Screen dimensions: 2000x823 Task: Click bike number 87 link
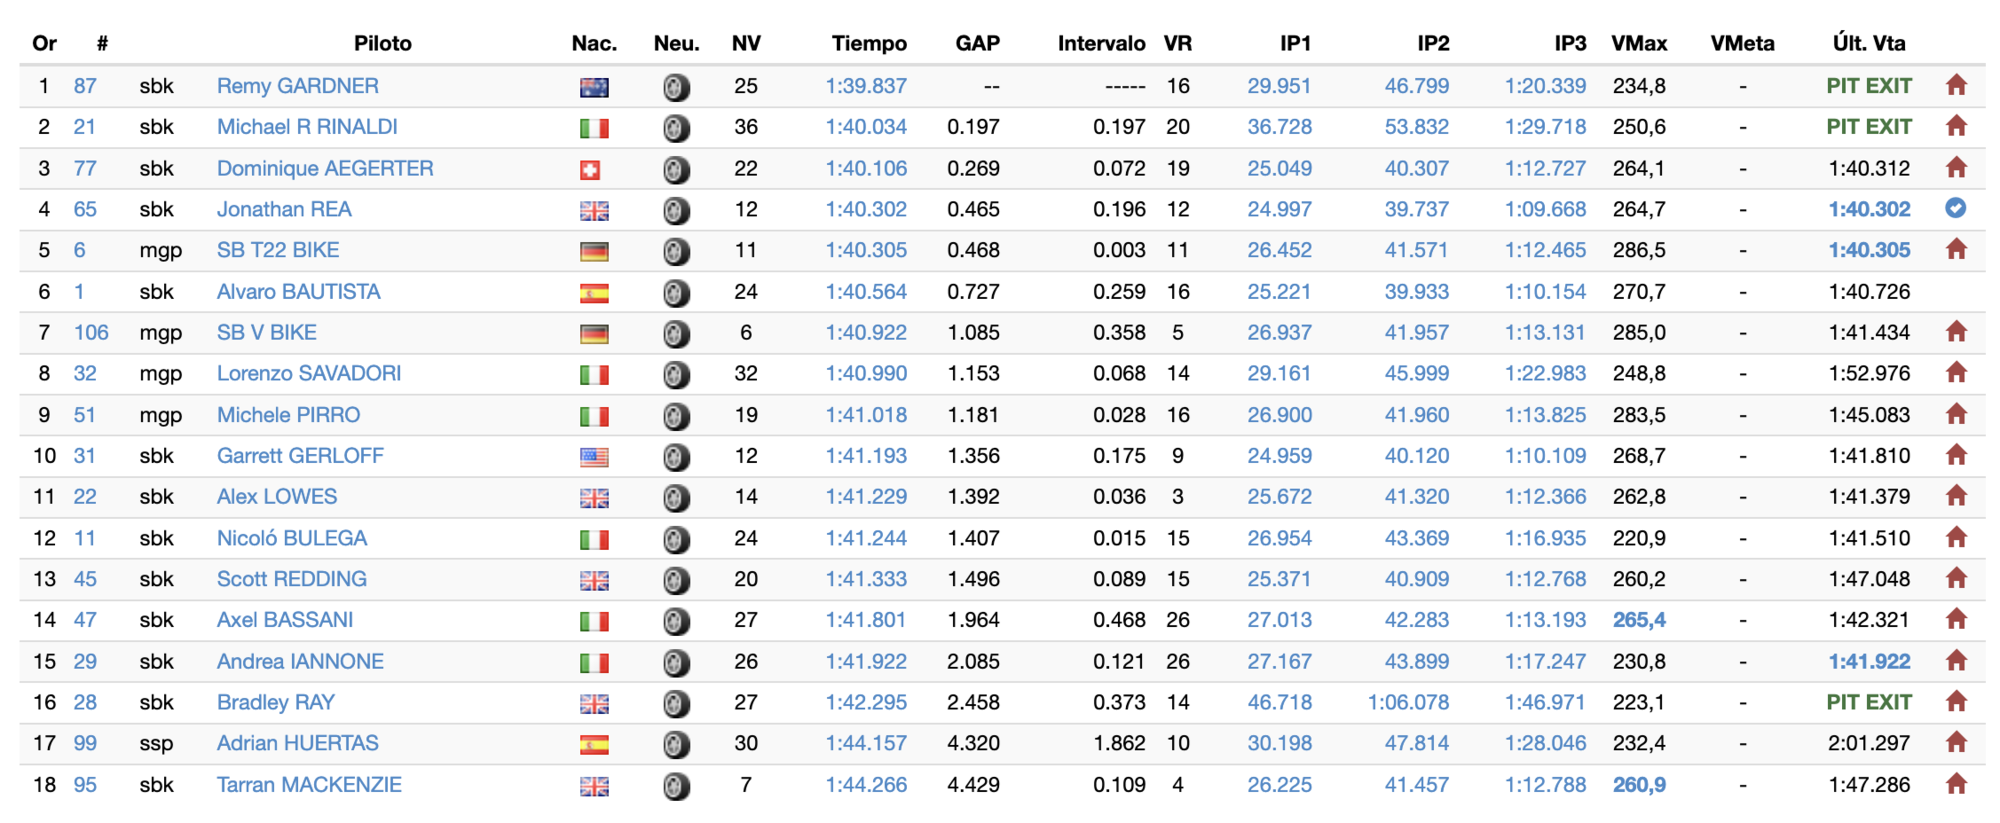click(x=85, y=86)
